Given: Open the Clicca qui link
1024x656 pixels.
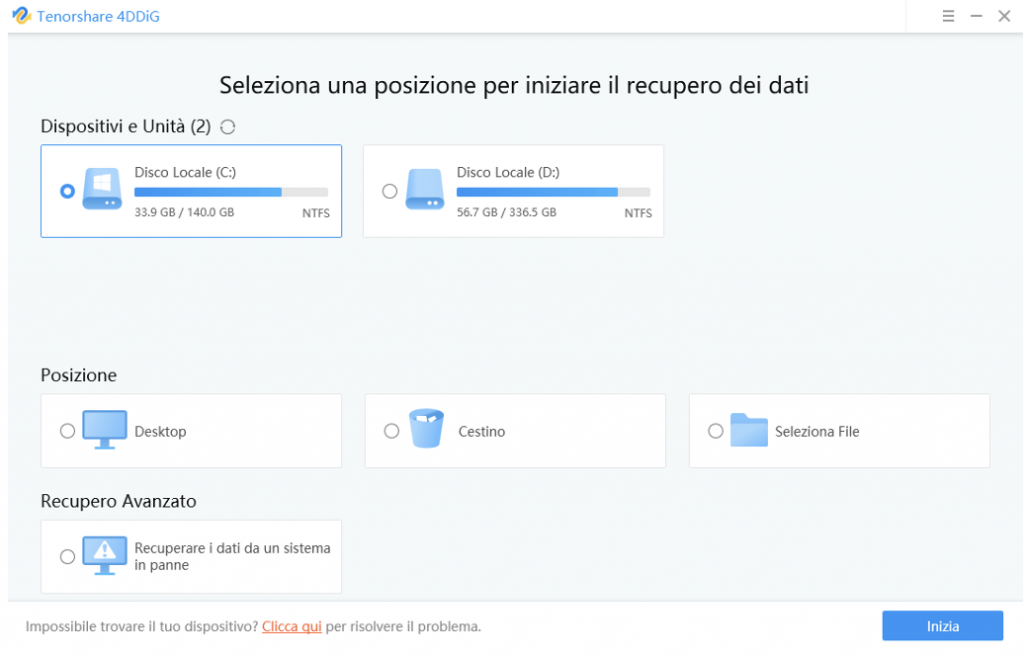Looking at the screenshot, I should pyautogui.click(x=290, y=626).
